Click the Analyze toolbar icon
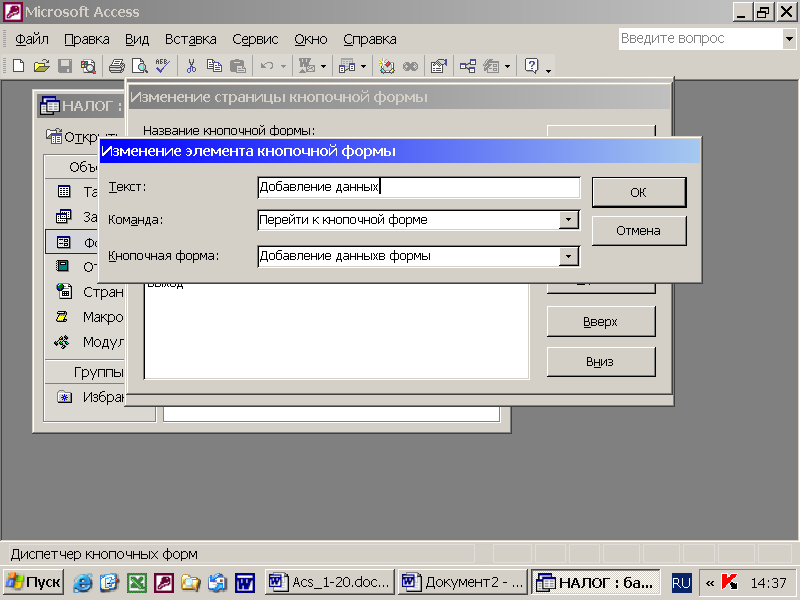This screenshot has height=600, width=800. [x=347, y=66]
